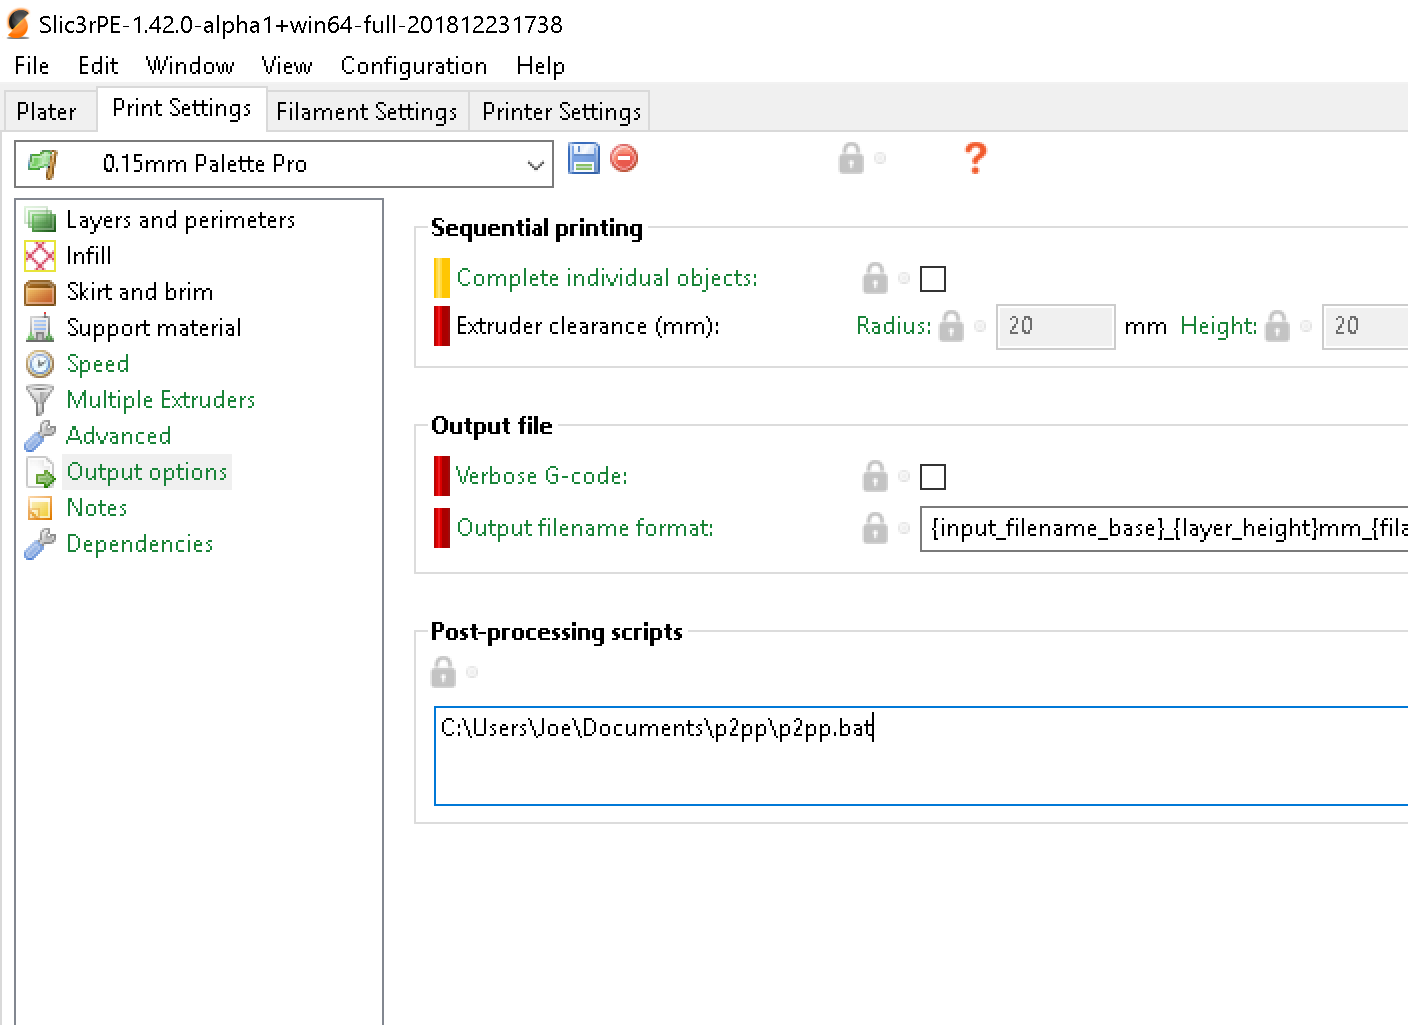1408x1025 pixels.
Task: Click the Infill crosshatch icon
Action: (x=40, y=256)
